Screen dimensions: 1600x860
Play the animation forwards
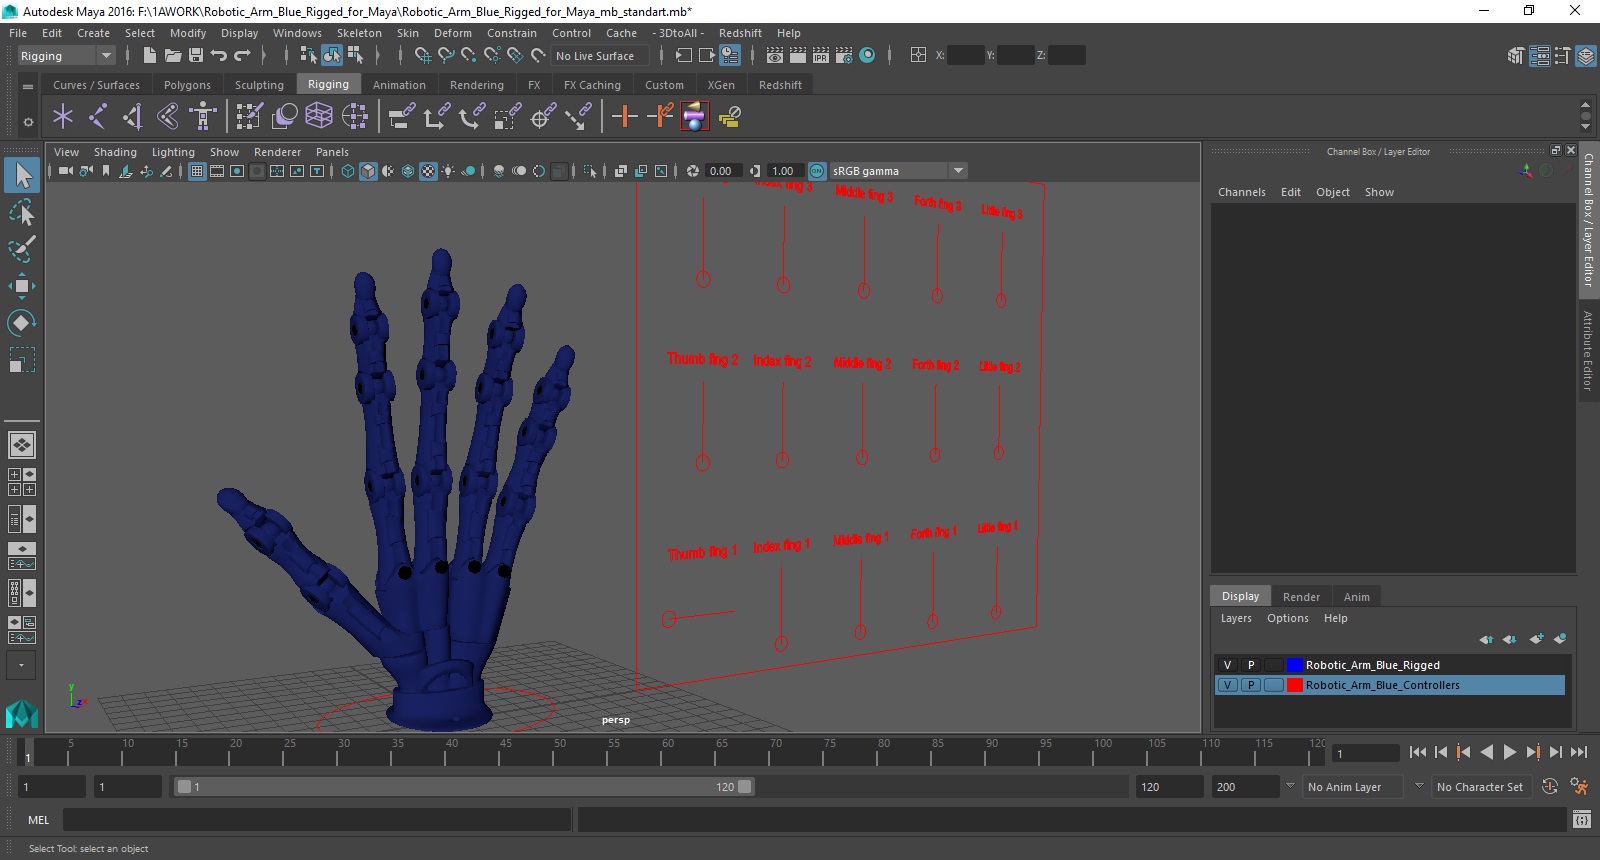(1510, 752)
